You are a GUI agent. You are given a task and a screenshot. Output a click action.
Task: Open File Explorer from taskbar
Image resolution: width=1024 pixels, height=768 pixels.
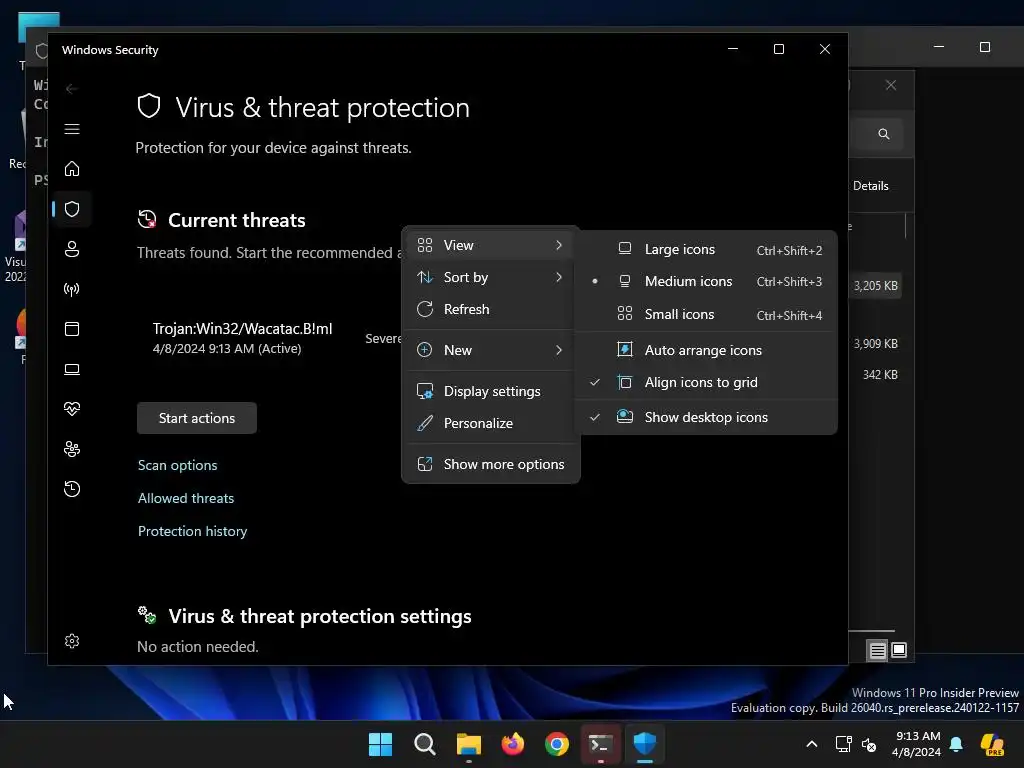(468, 744)
